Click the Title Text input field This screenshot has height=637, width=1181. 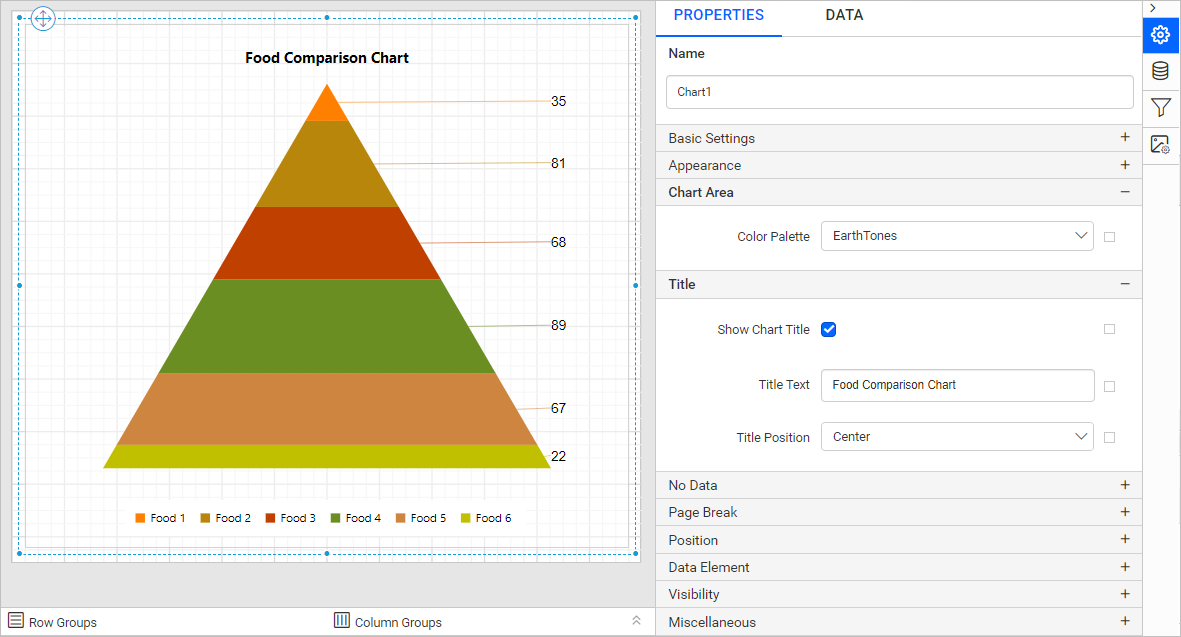point(957,385)
